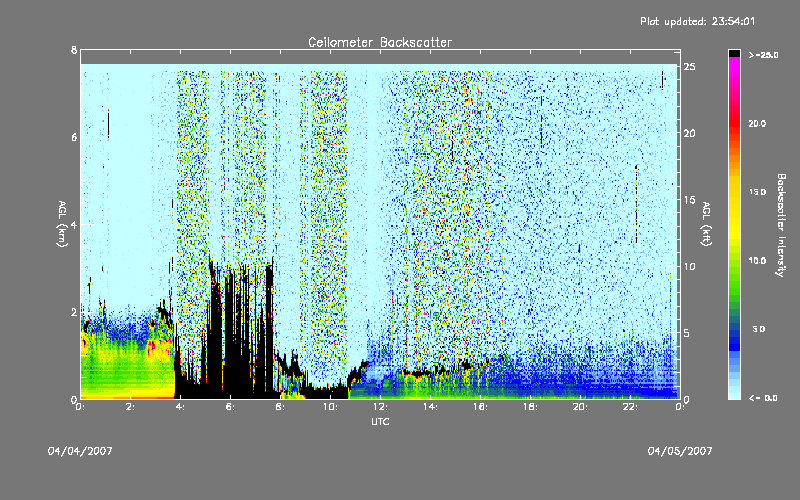Click the "5.0" colorbar label
800x500 pixels.
[x=759, y=329]
